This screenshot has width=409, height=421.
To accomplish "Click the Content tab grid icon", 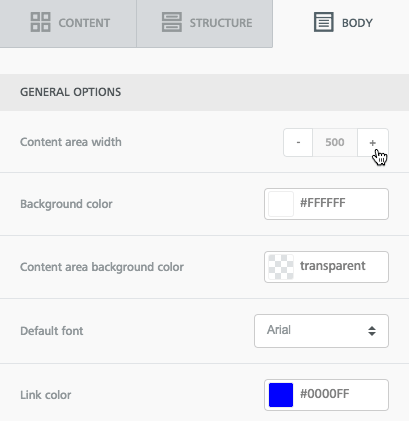I will pyautogui.click(x=40, y=22).
